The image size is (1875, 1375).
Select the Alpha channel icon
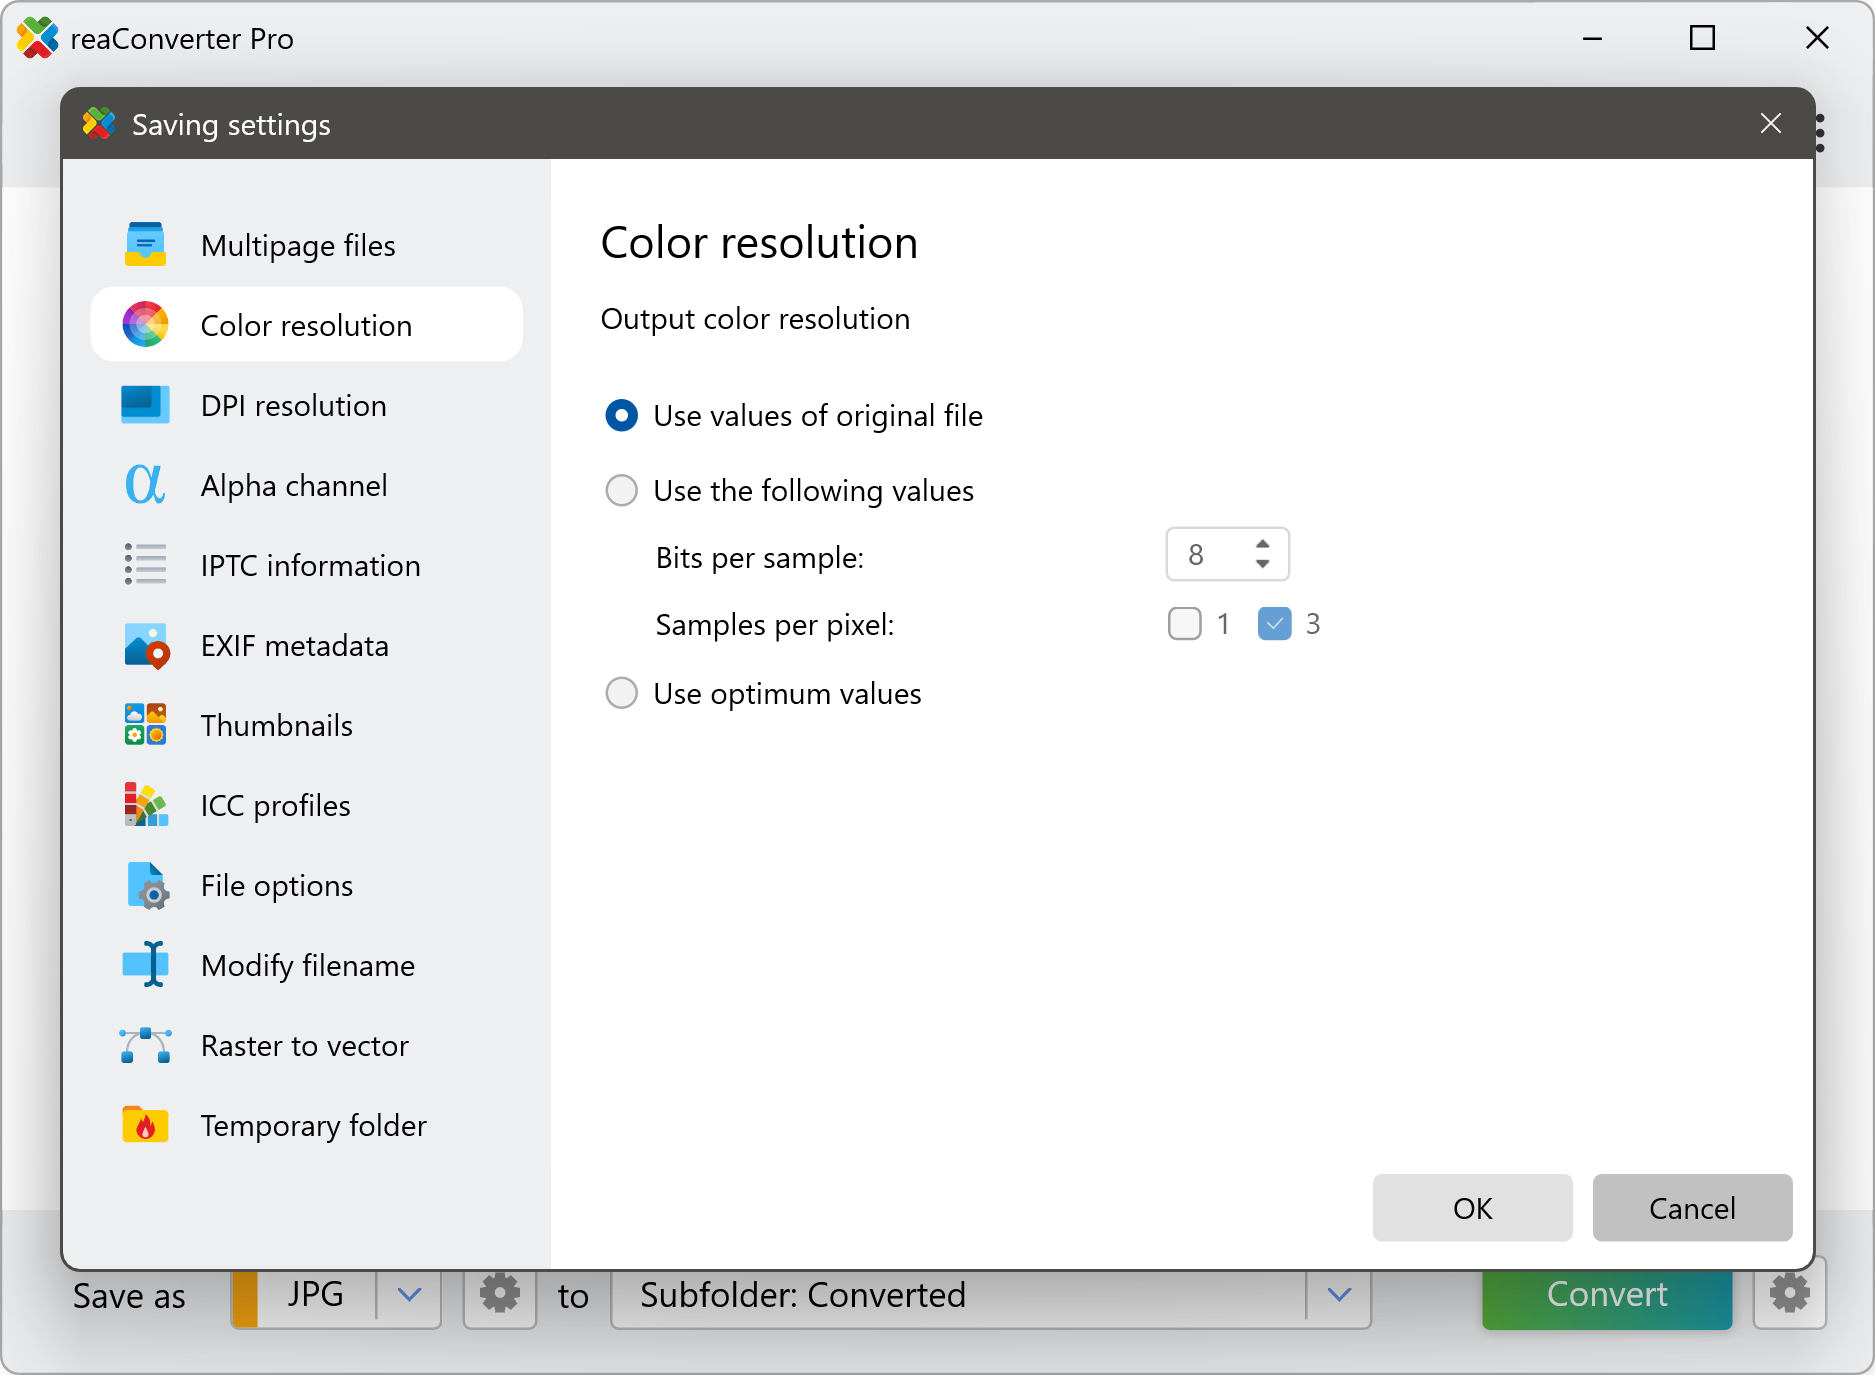click(x=145, y=485)
